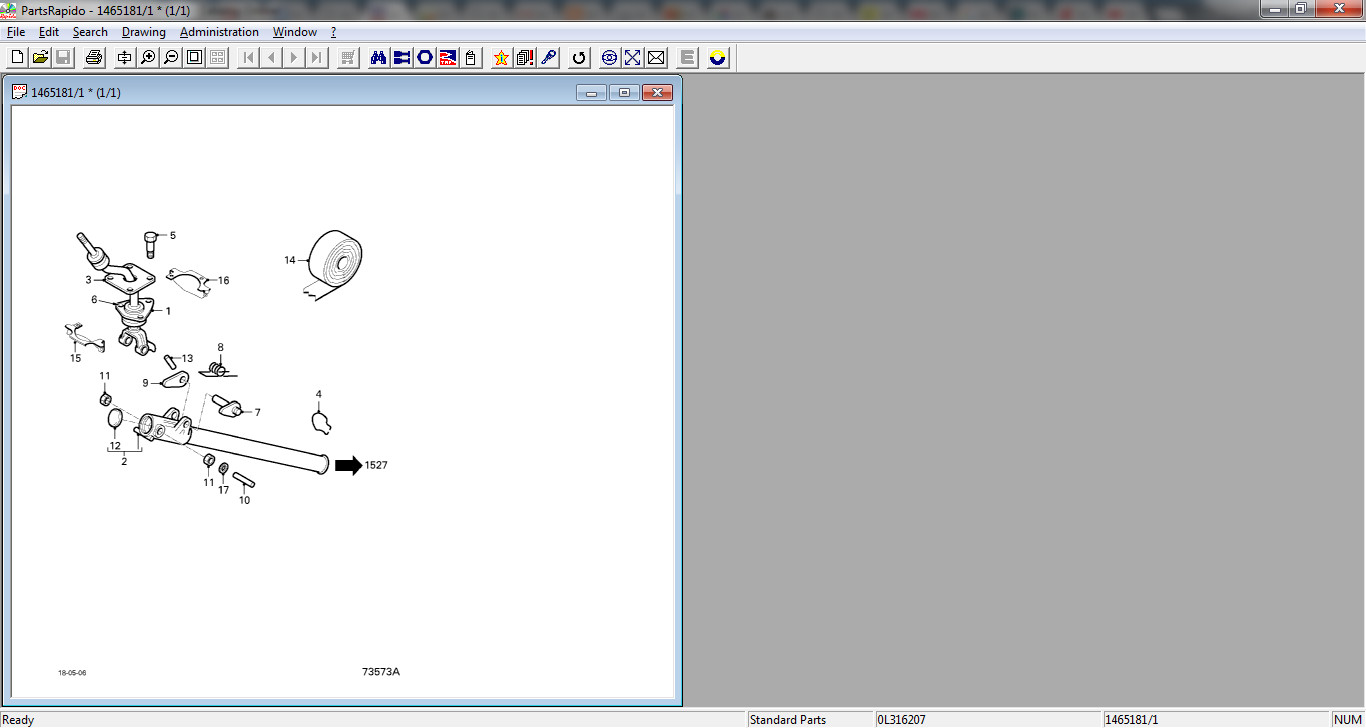Click the black arrow pointing to 1527
This screenshot has width=1366, height=728.
[347, 465]
